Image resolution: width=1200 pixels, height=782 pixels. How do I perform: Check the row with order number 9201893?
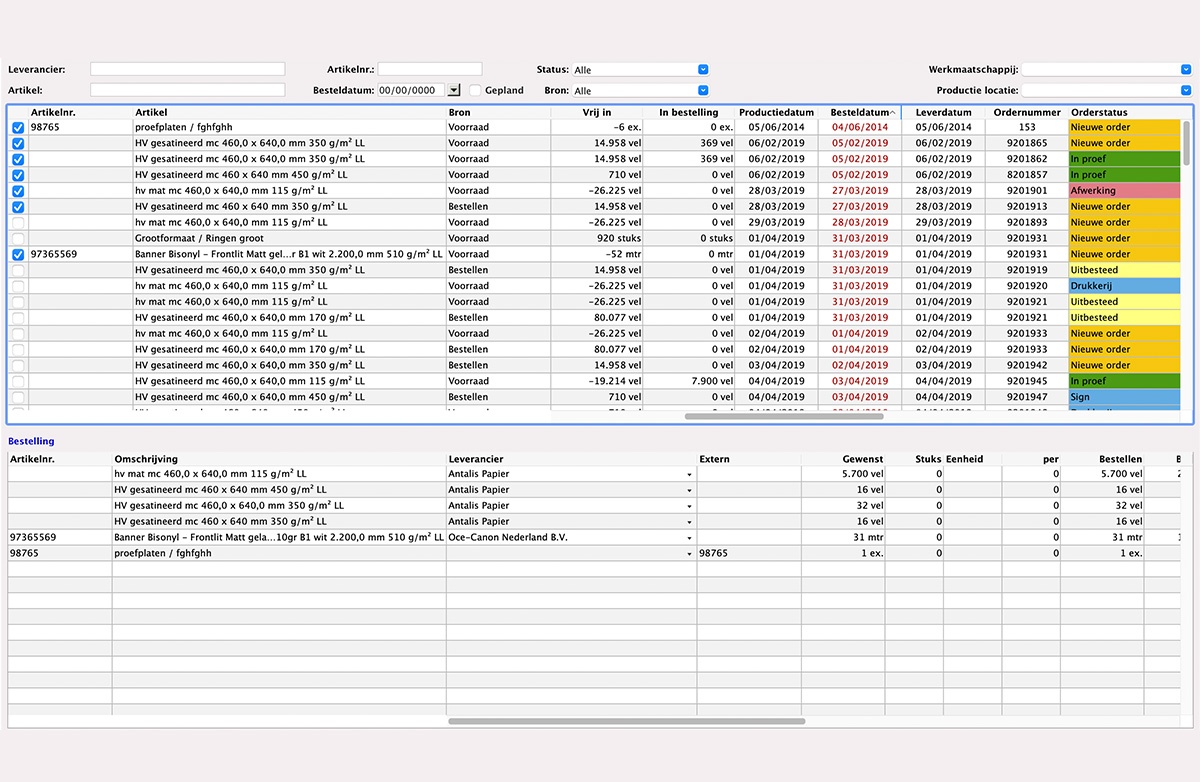tap(18, 223)
